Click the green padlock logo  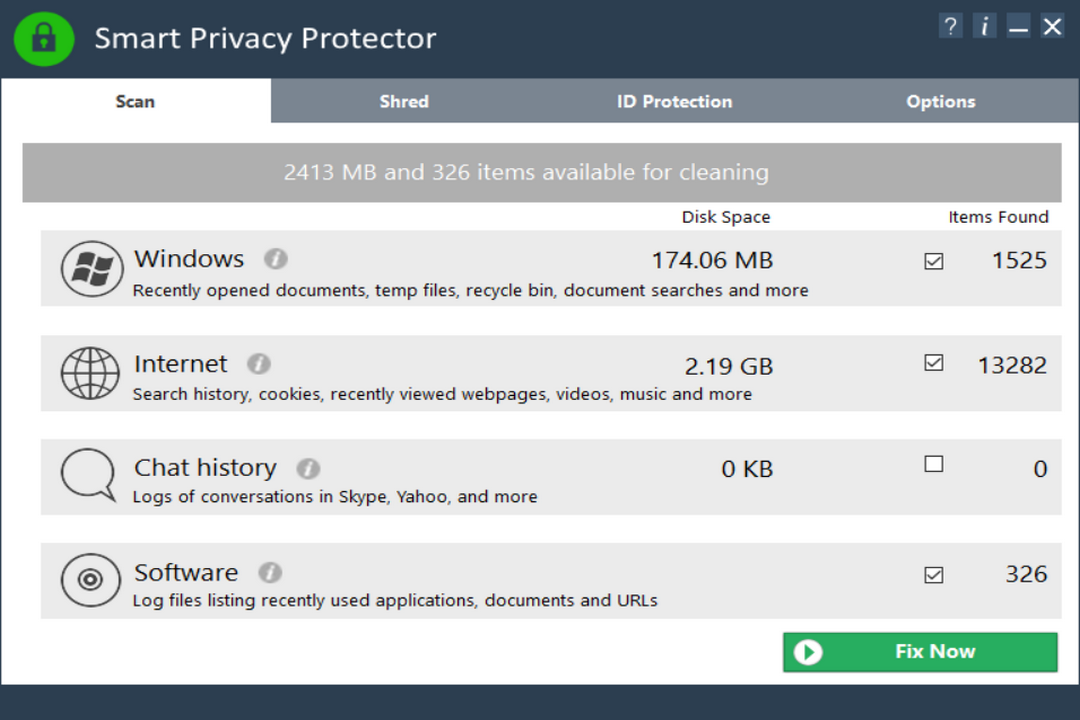43,39
